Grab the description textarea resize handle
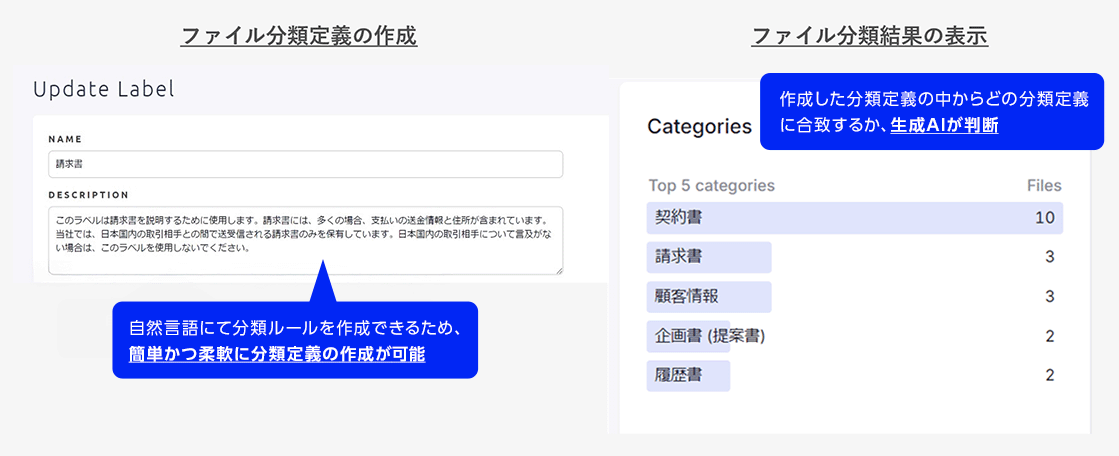 (558, 269)
